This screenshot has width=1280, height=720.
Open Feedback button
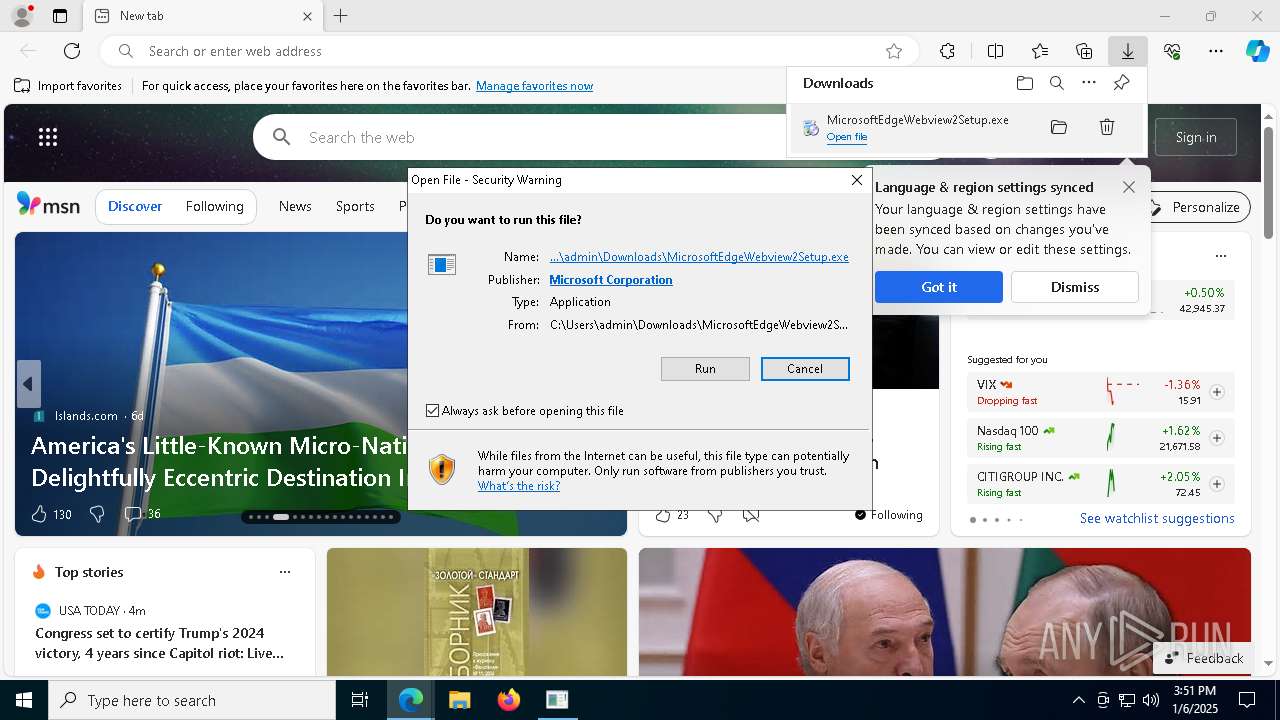(x=1203, y=658)
